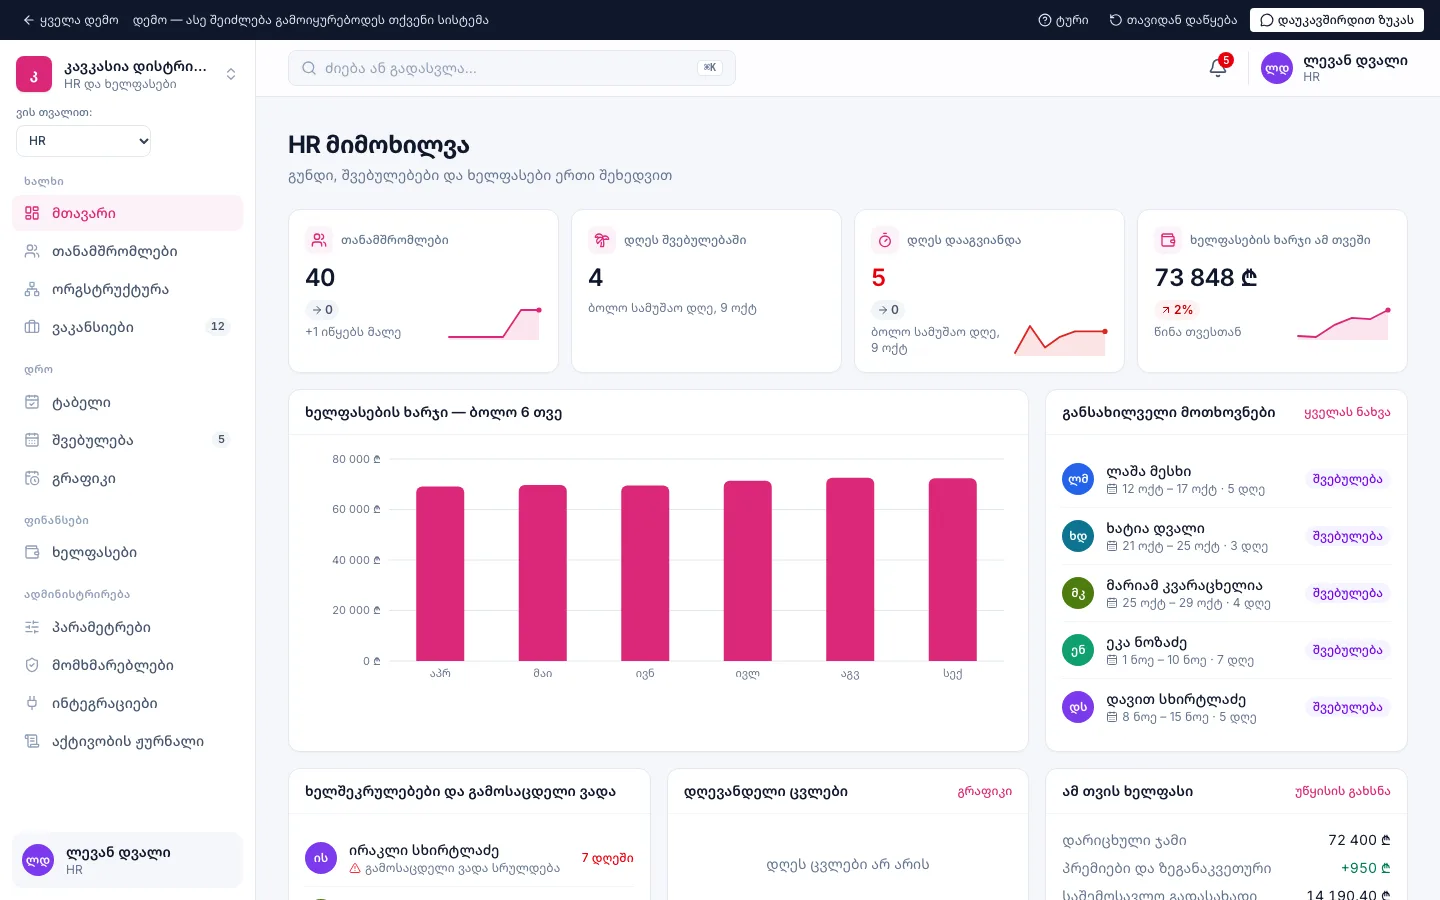Open პარამეტრები in the sidebar
The height and width of the screenshot is (900, 1440).
coord(127,627)
